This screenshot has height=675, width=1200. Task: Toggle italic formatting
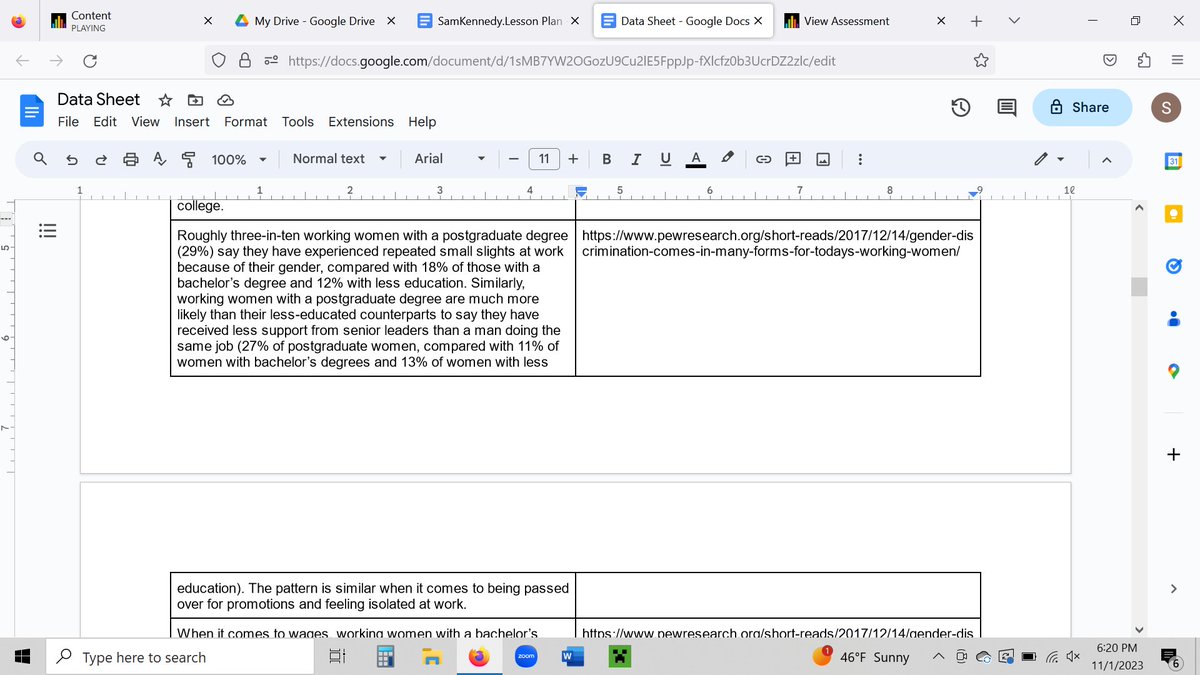coord(636,159)
